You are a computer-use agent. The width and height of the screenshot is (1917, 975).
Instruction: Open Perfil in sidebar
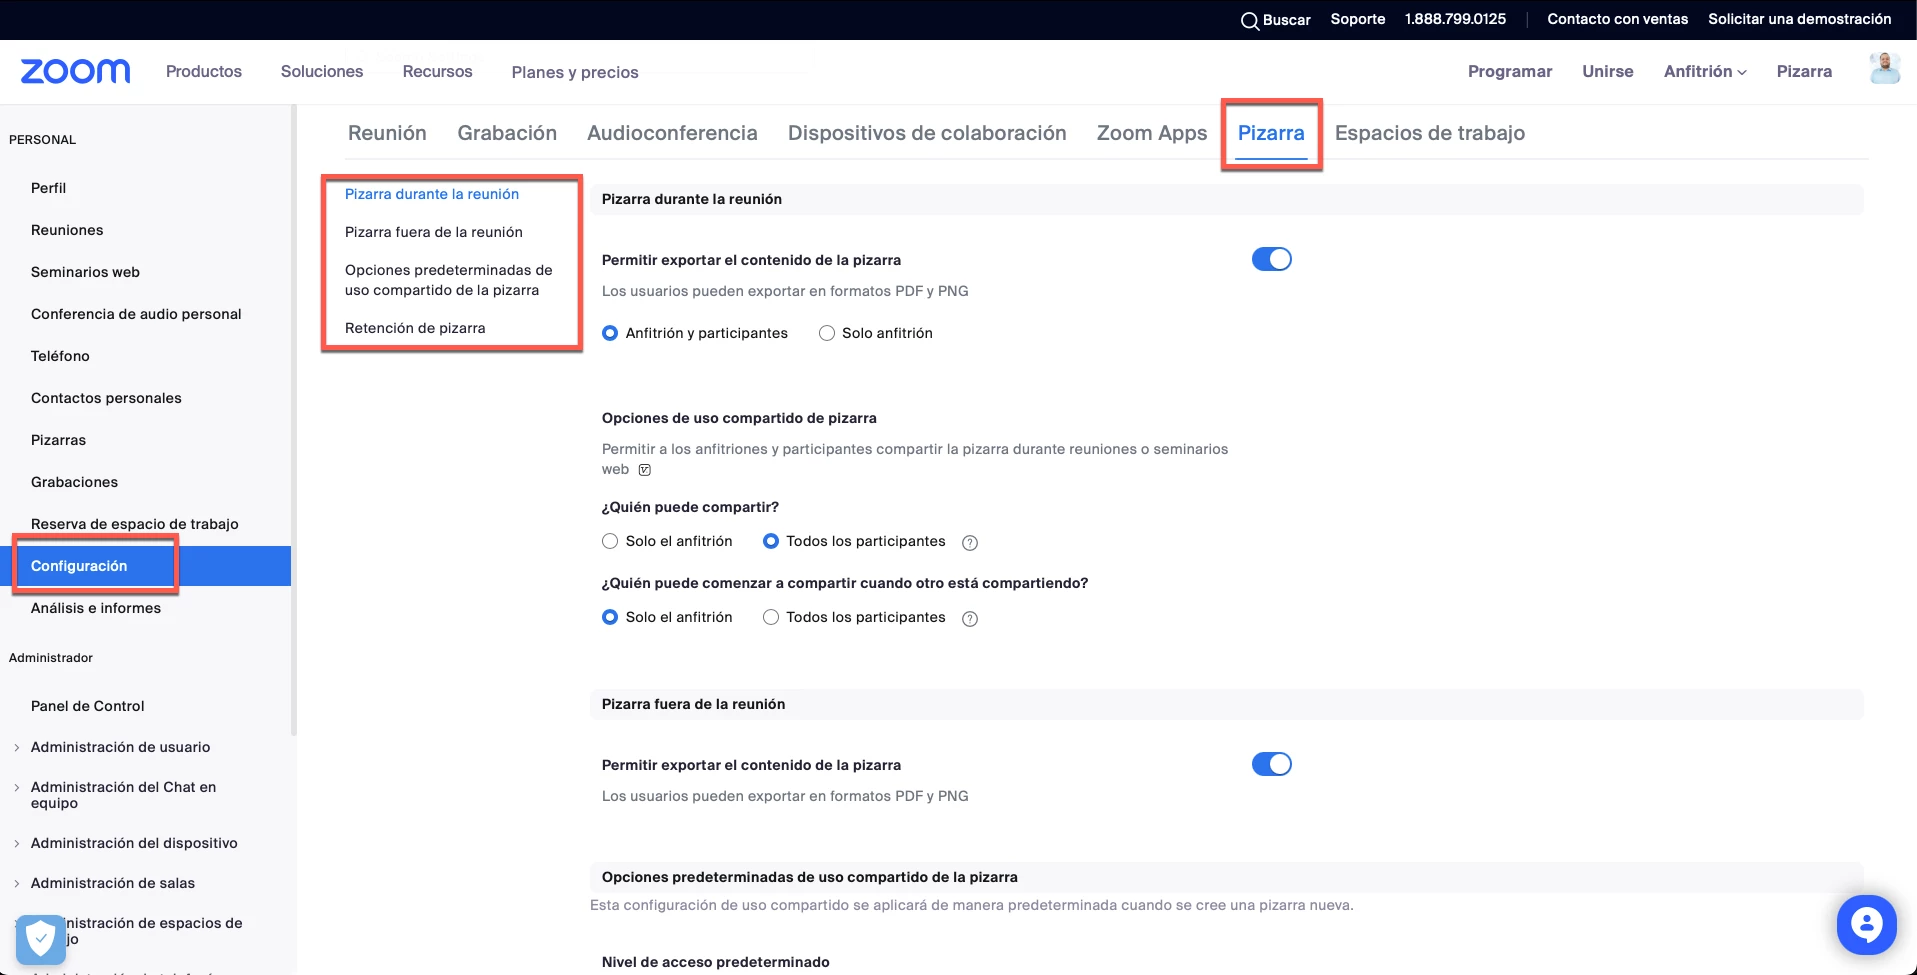[x=48, y=188]
